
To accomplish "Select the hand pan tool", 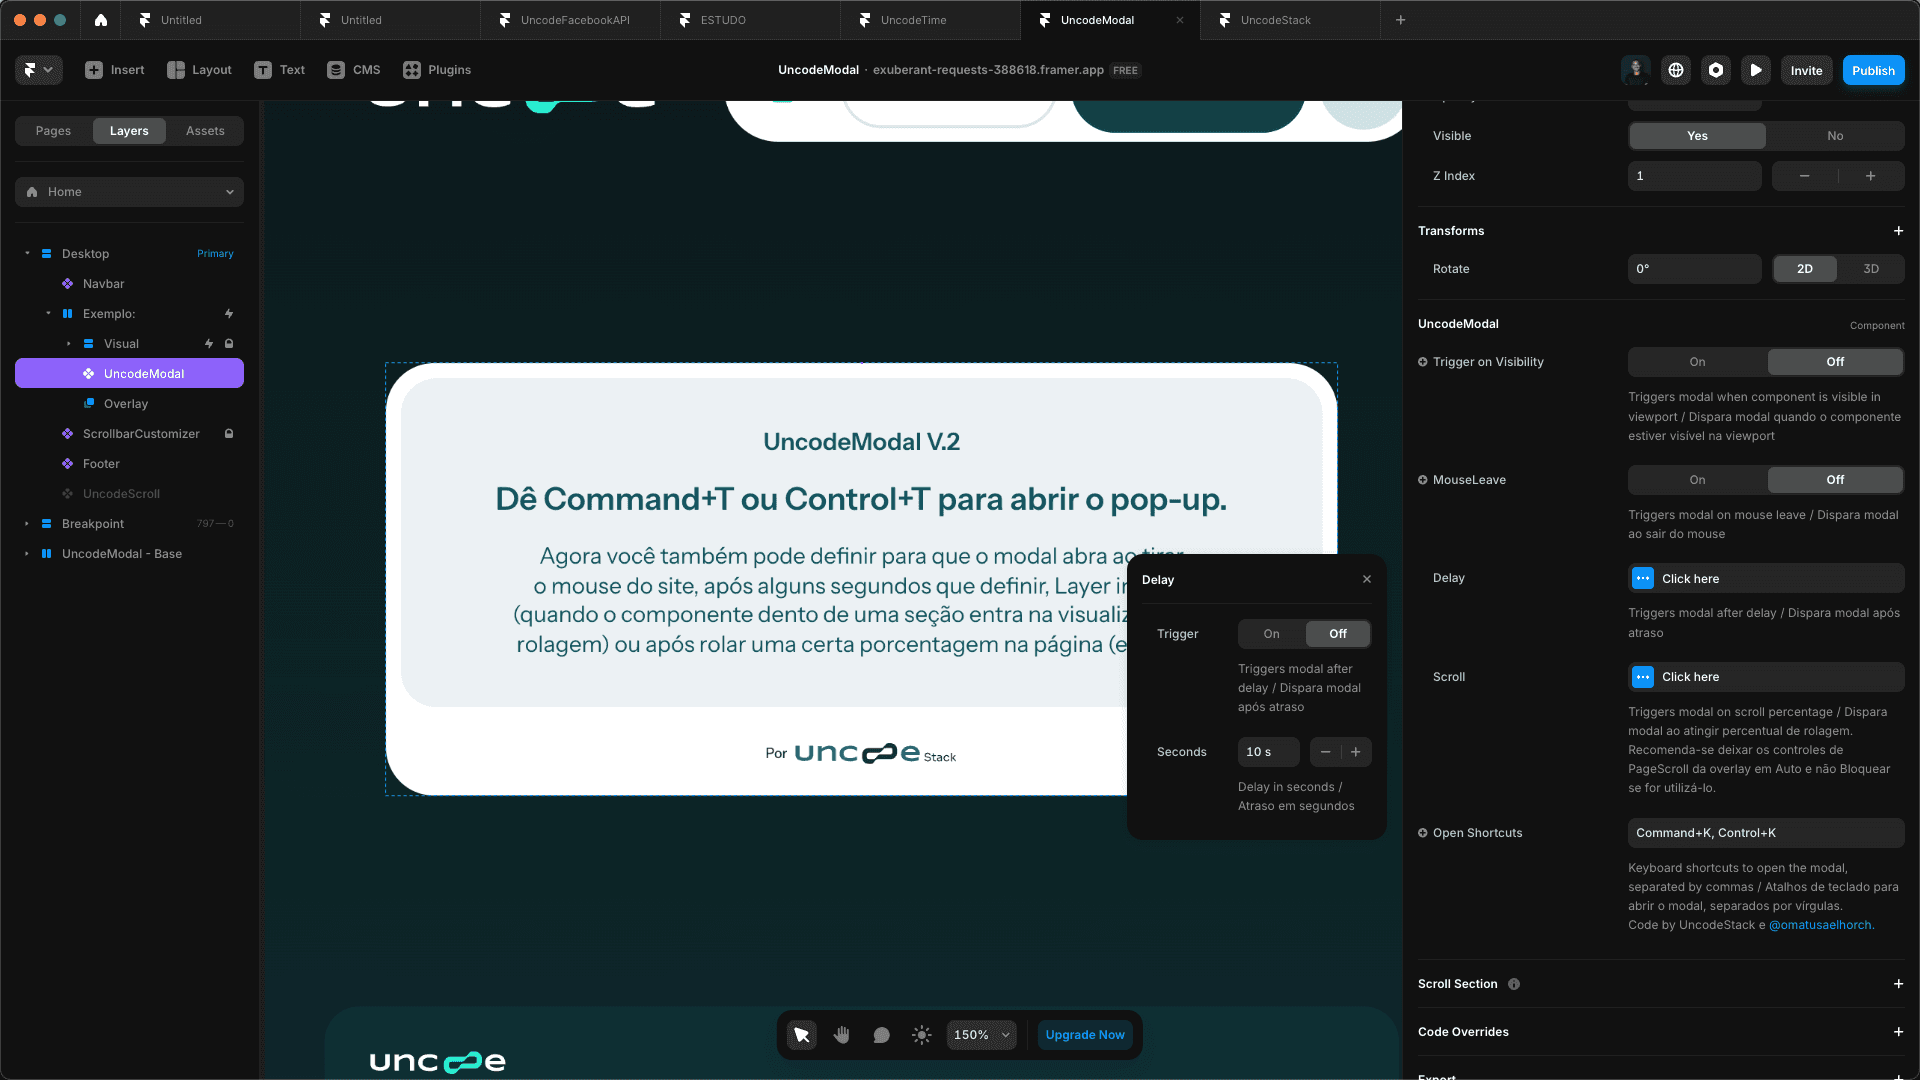I will 842,1035.
